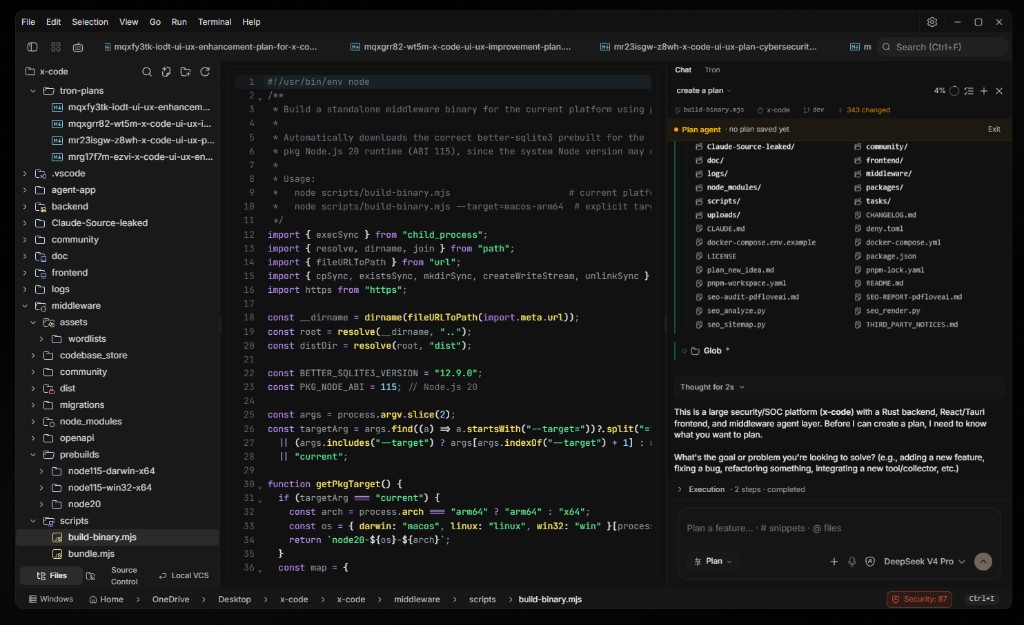
Task: Click 'middleware' in the breadcrumb path
Action: [x=417, y=599]
